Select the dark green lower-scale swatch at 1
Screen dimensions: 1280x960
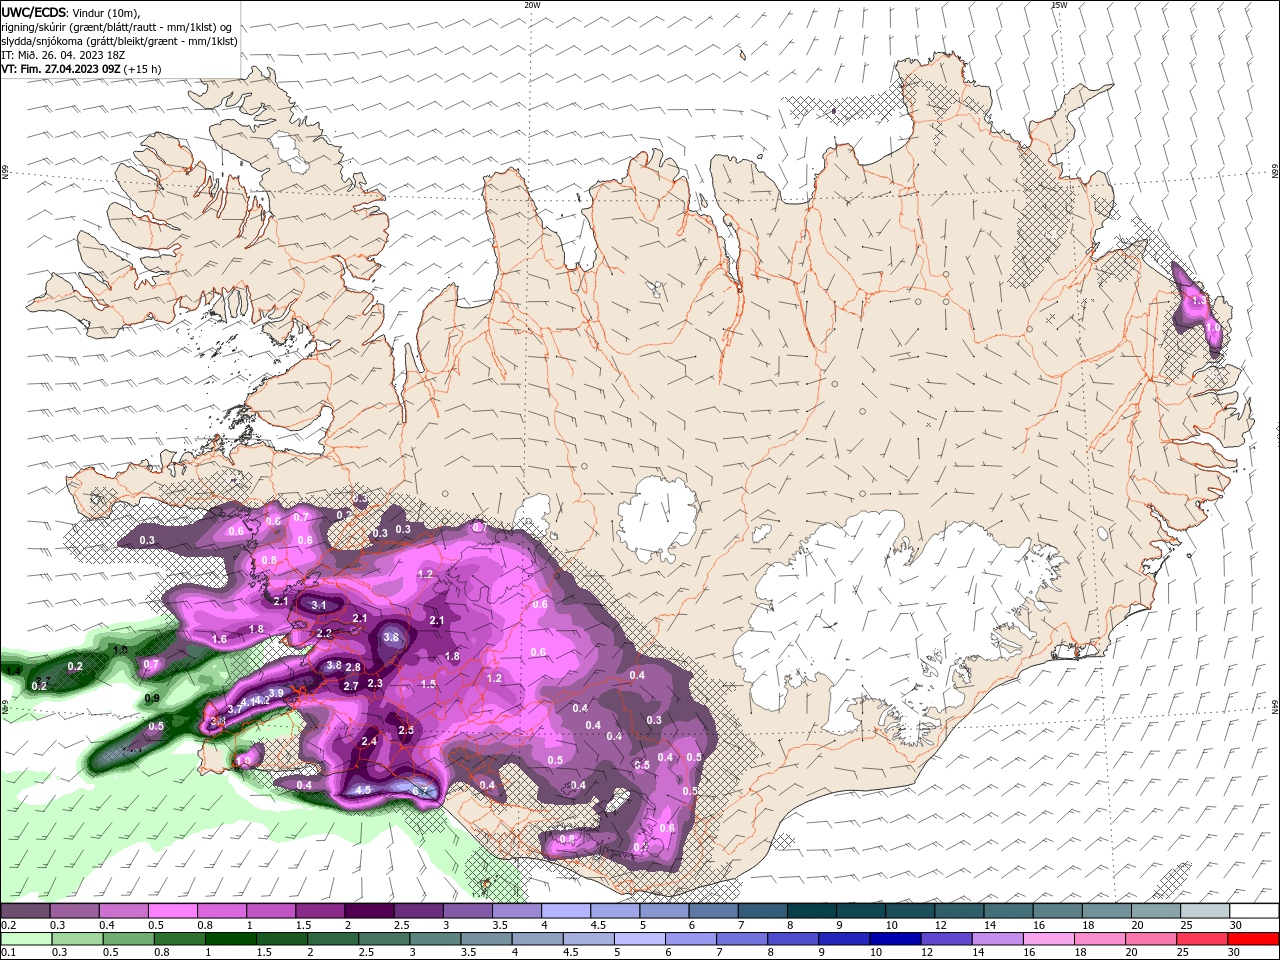pyautogui.click(x=231, y=939)
